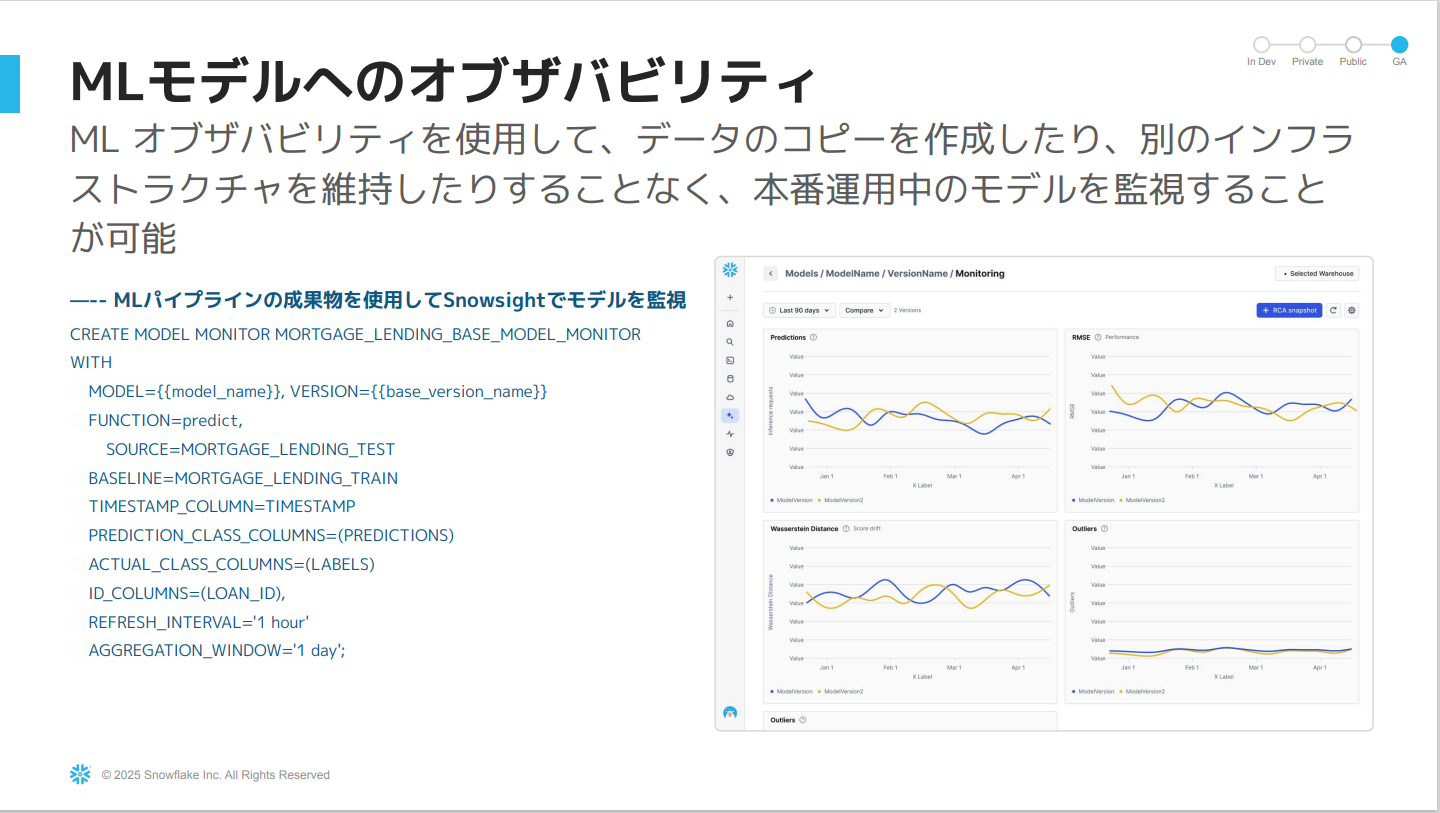Toggle ModelVersion2 legend in Wasserstein Distance chart
This screenshot has height=813, width=1440.
[841, 691]
